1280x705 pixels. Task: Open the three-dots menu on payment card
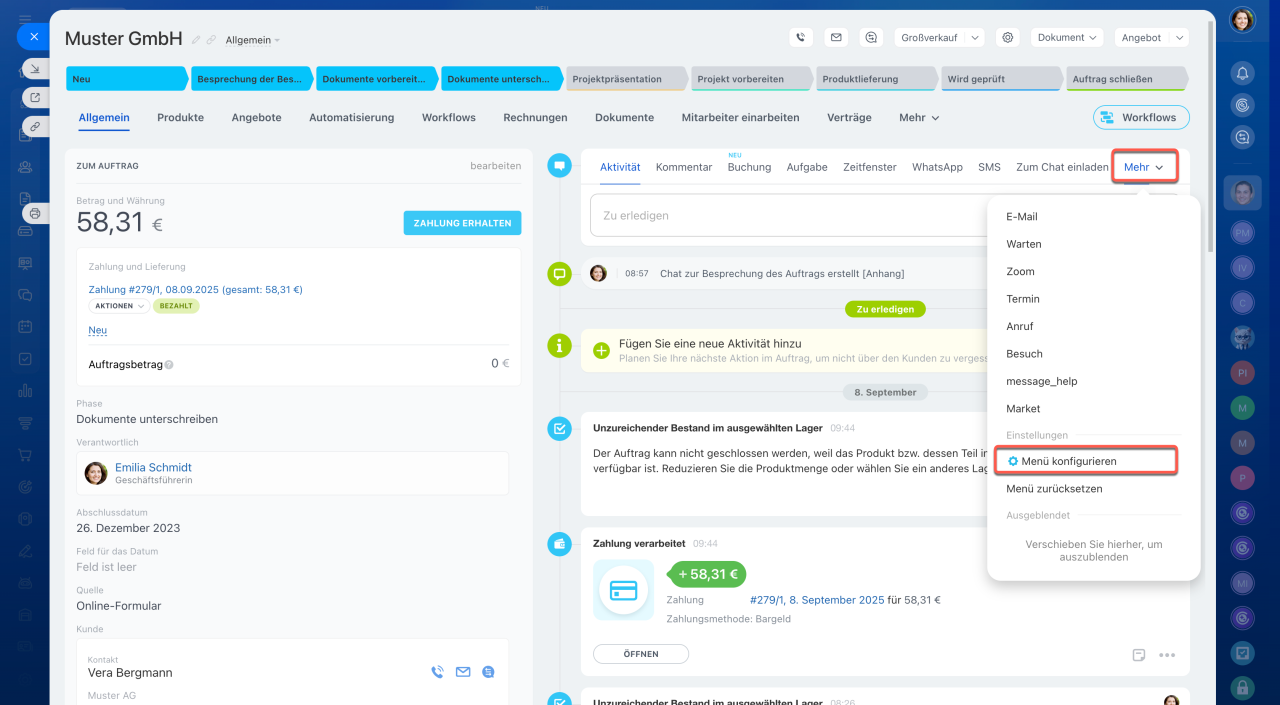[x=1166, y=655]
